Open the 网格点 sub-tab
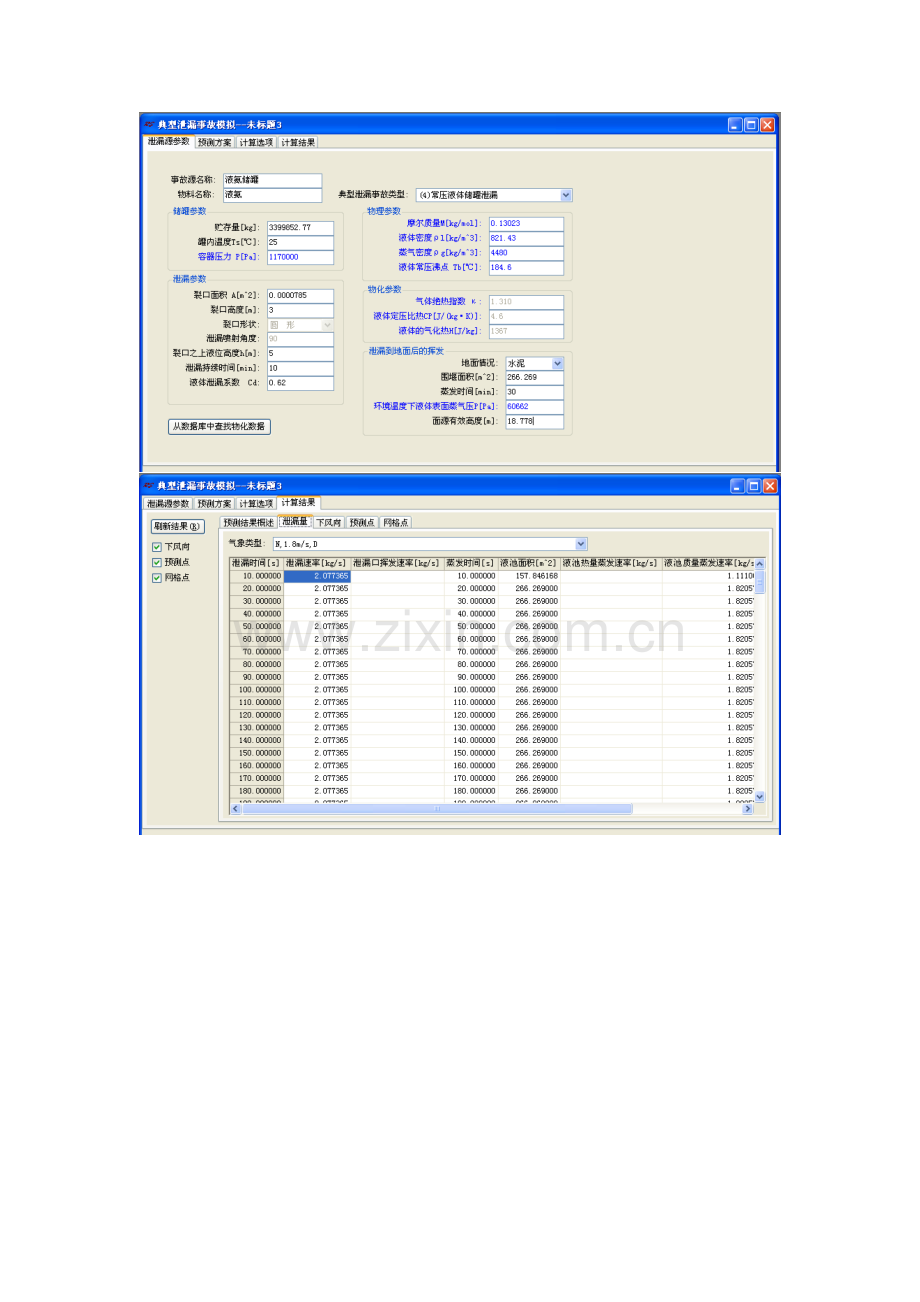The height and width of the screenshot is (1302, 920). [395, 522]
